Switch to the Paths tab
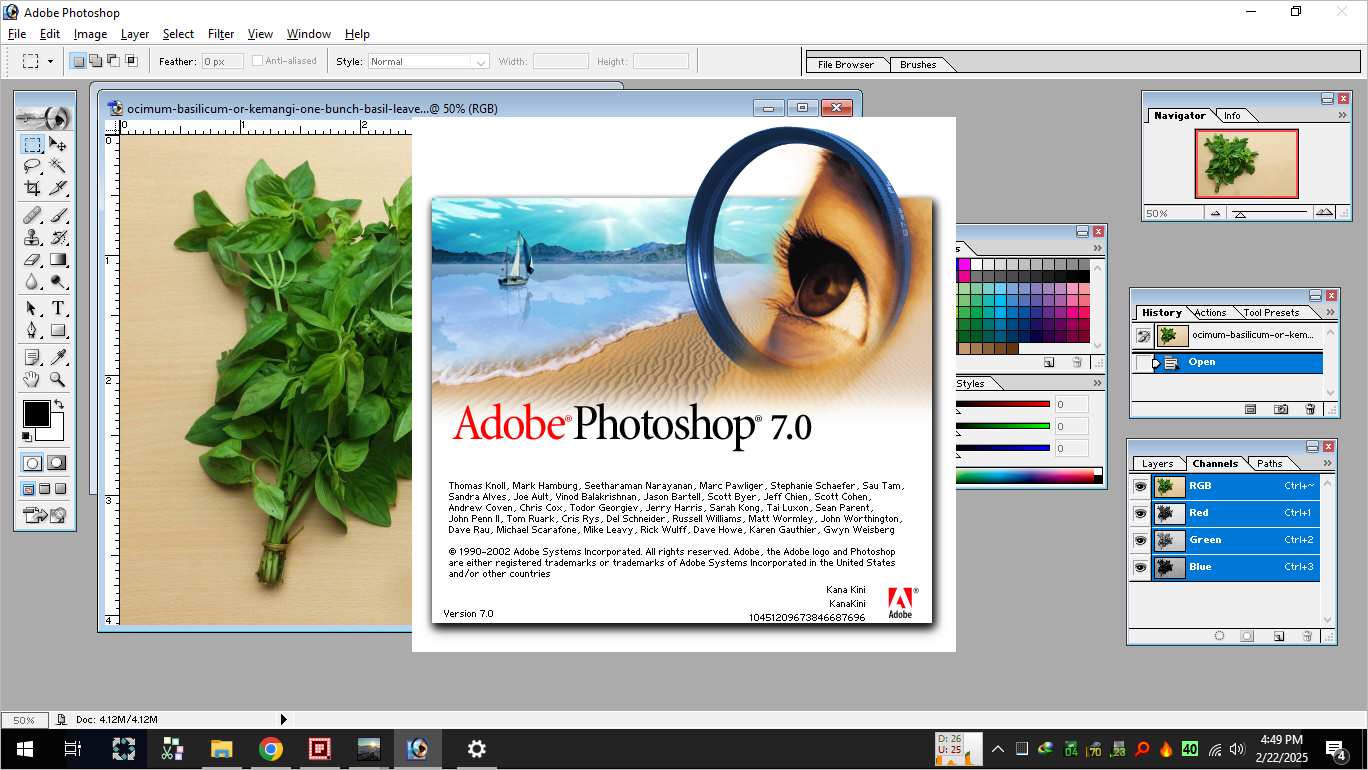1368x770 pixels. pos(1270,464)
